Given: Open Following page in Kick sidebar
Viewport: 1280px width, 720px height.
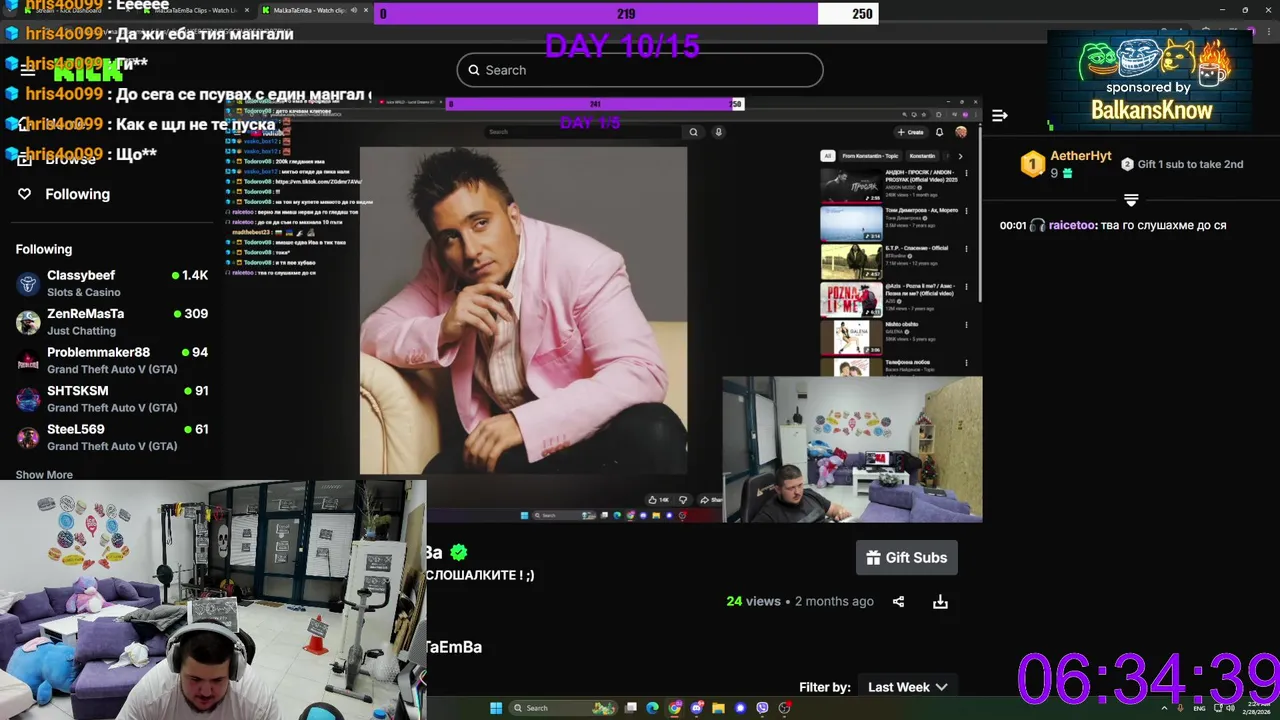Looking at the screenshot, I should pyautogui.click(x=77, y=194).
